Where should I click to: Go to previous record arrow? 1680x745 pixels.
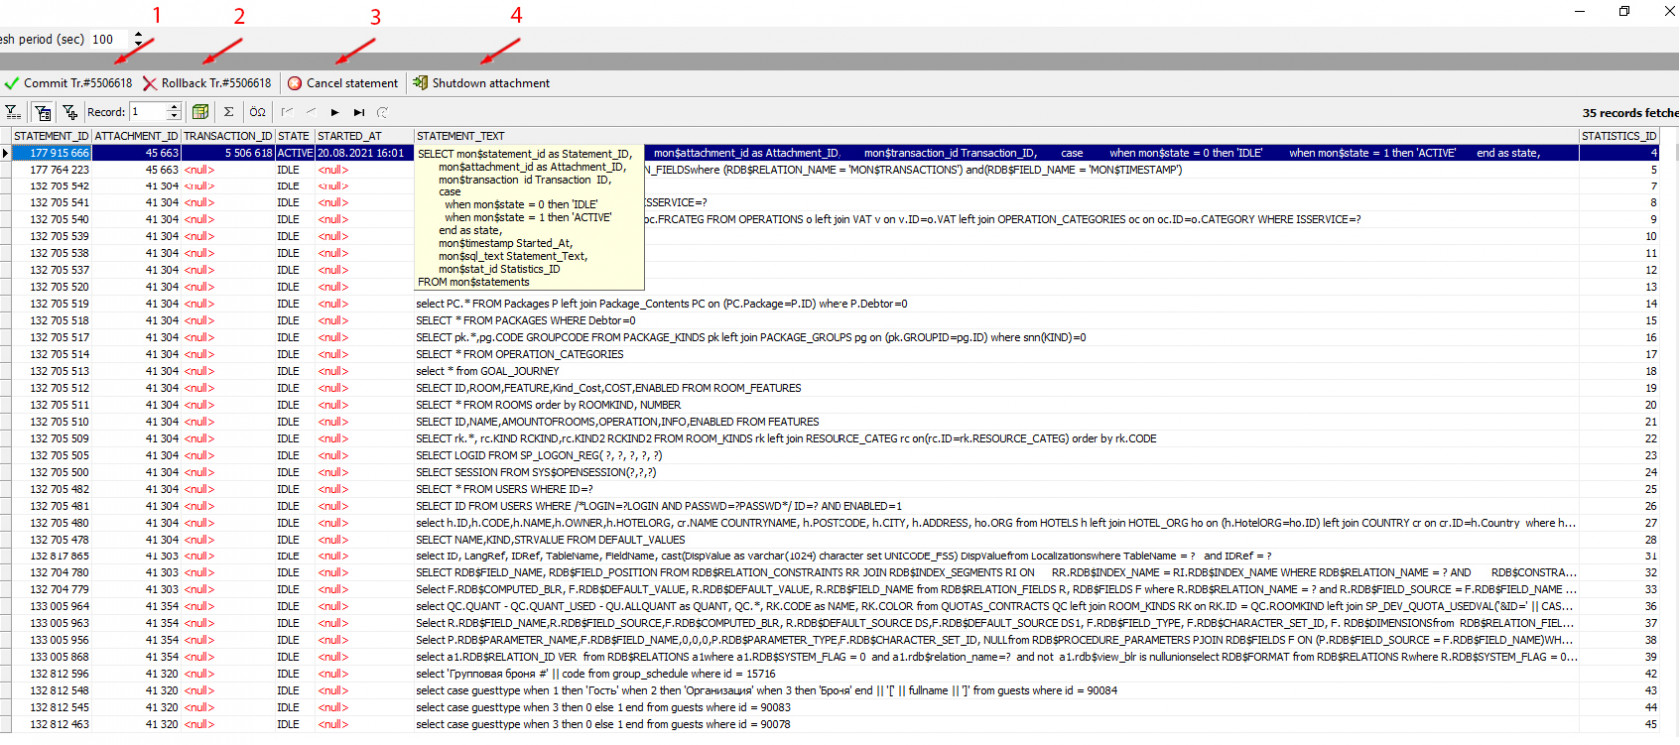pos(311,112)
